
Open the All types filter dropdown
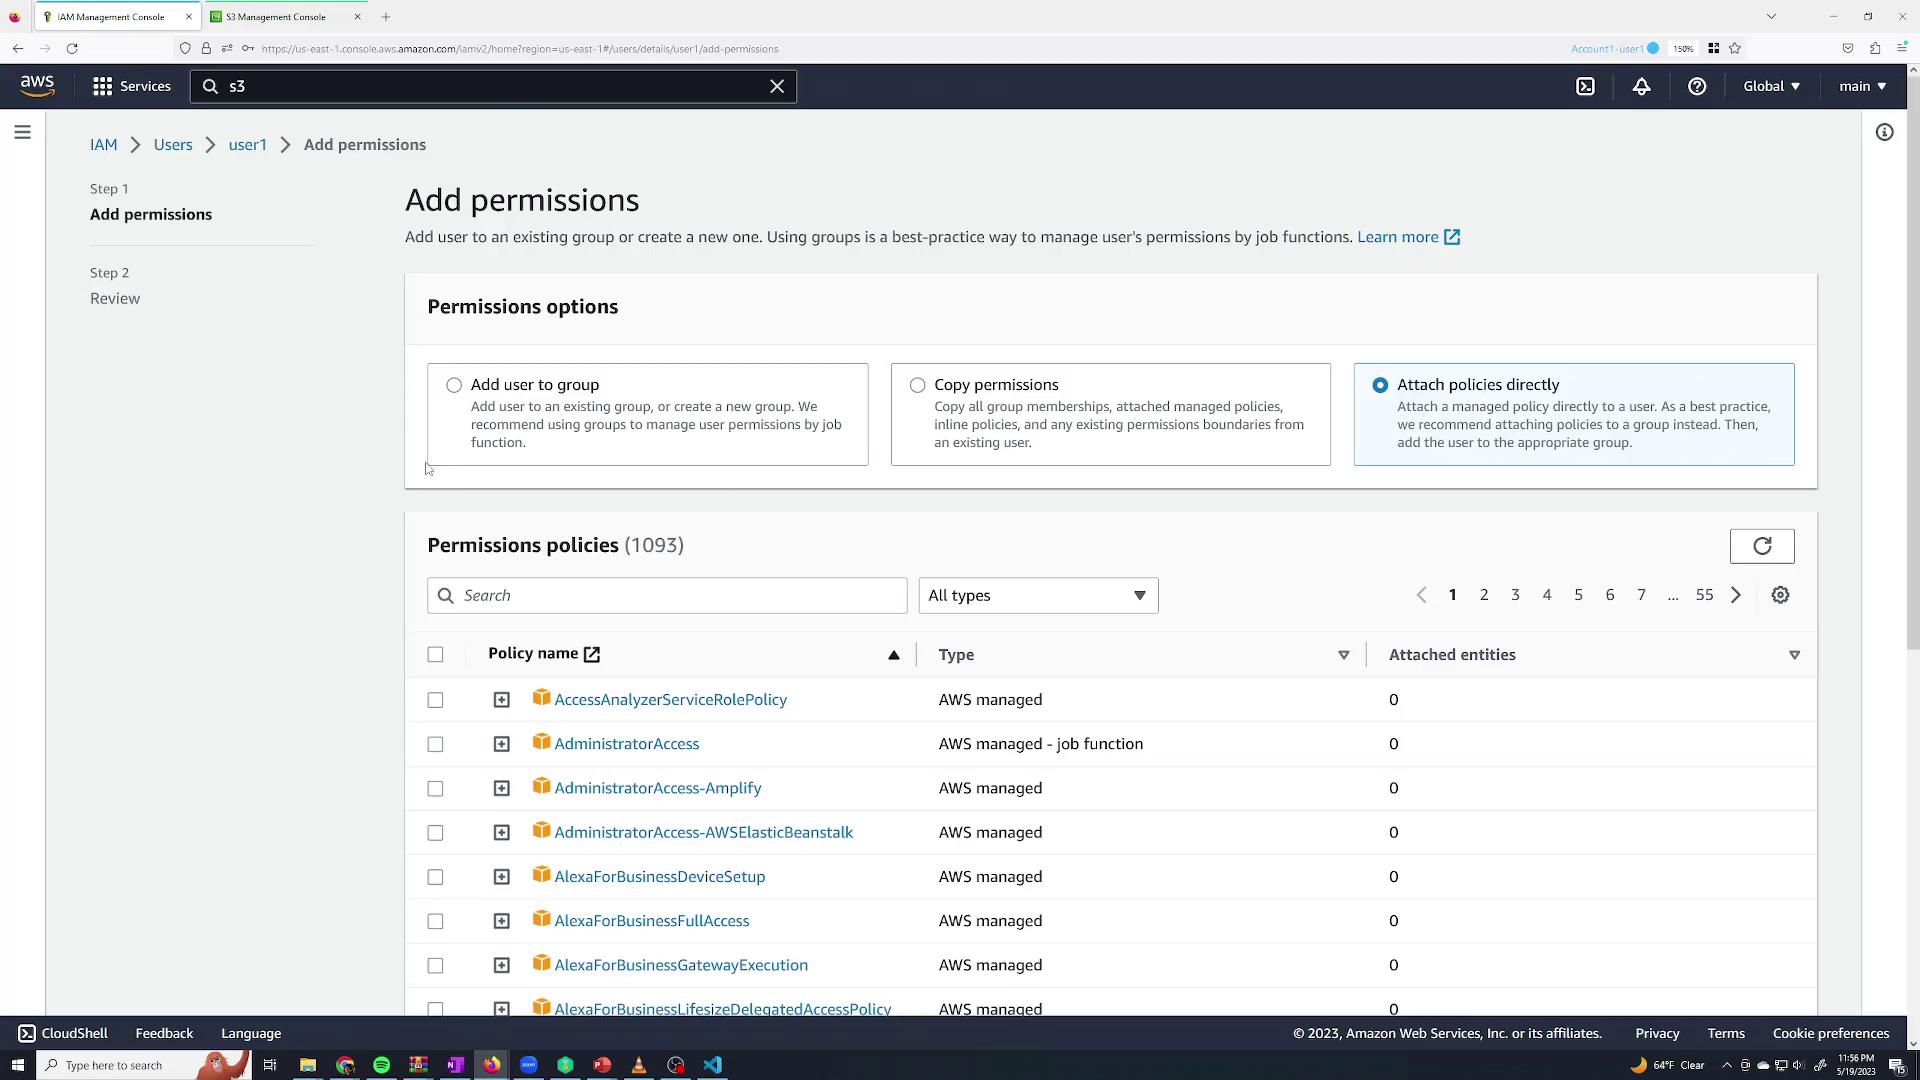click(1037, 596)
